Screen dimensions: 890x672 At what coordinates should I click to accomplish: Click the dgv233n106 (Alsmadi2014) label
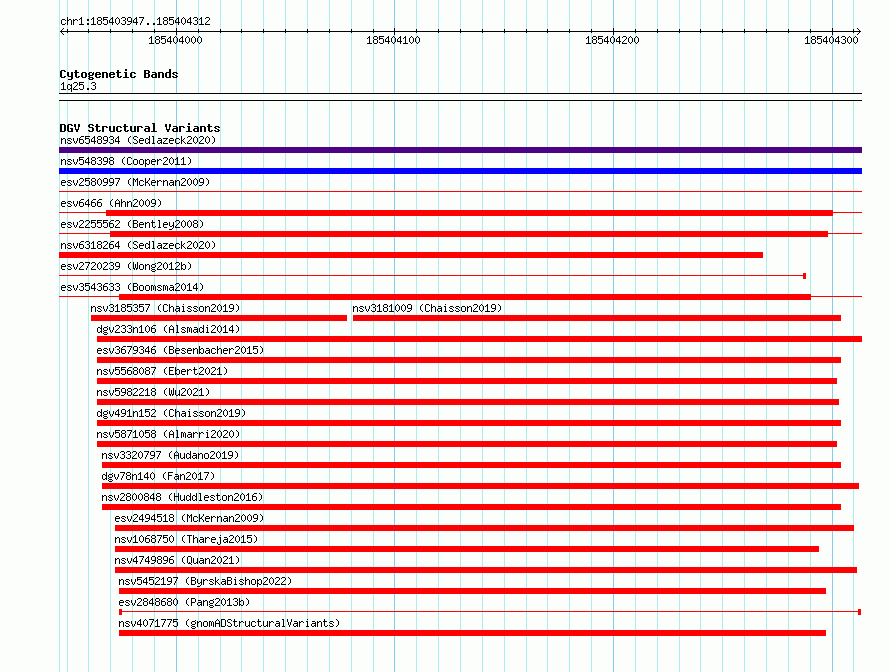click(x=169, y=329)
